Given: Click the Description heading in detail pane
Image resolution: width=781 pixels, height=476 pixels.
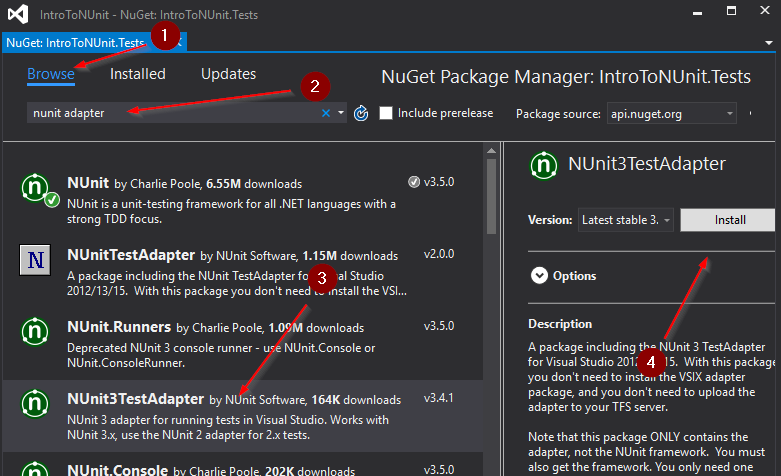Looking at the screenshot, I should point(560,324).
